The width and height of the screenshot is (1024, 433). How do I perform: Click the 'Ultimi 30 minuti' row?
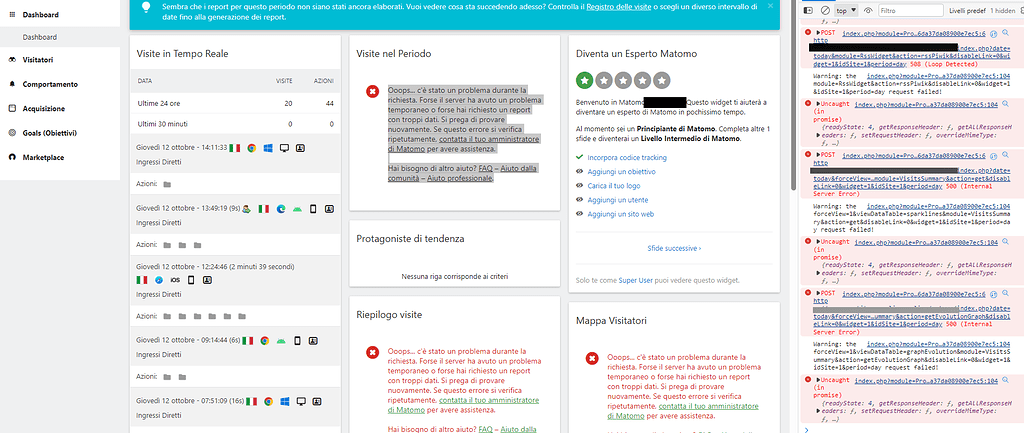235,124
